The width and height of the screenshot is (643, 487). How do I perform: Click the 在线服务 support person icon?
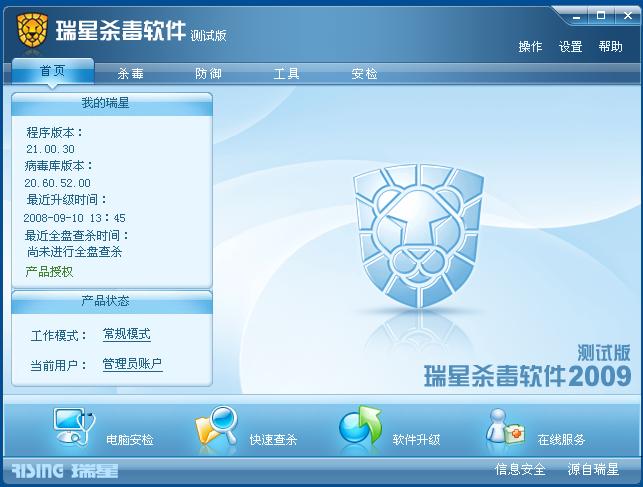(x=506, y=426)
